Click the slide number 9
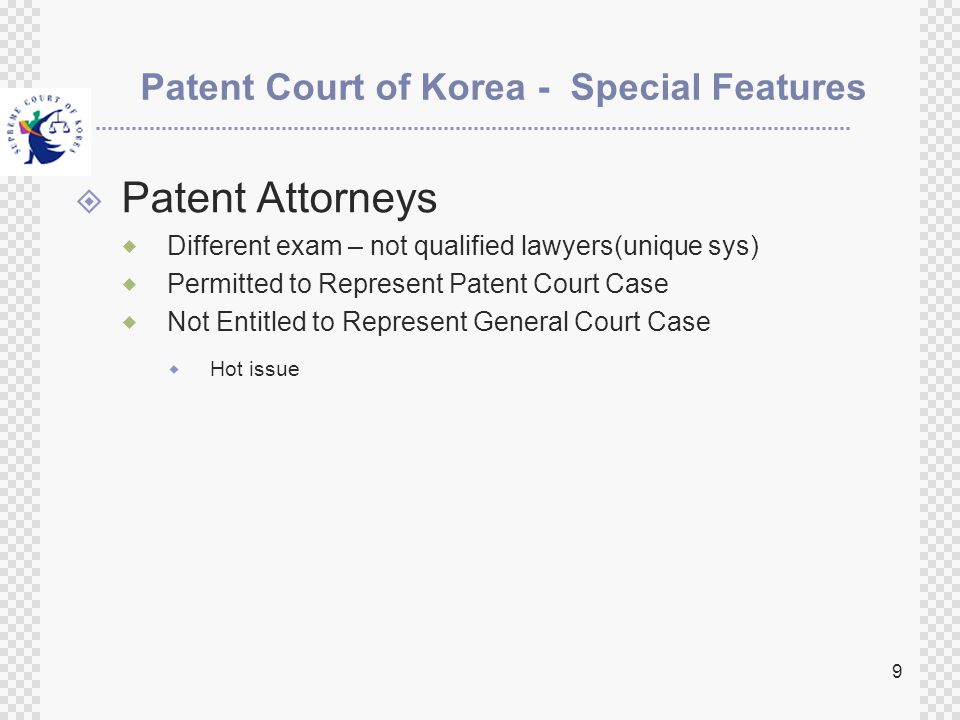960x720 pixels. tap(897, 672)
